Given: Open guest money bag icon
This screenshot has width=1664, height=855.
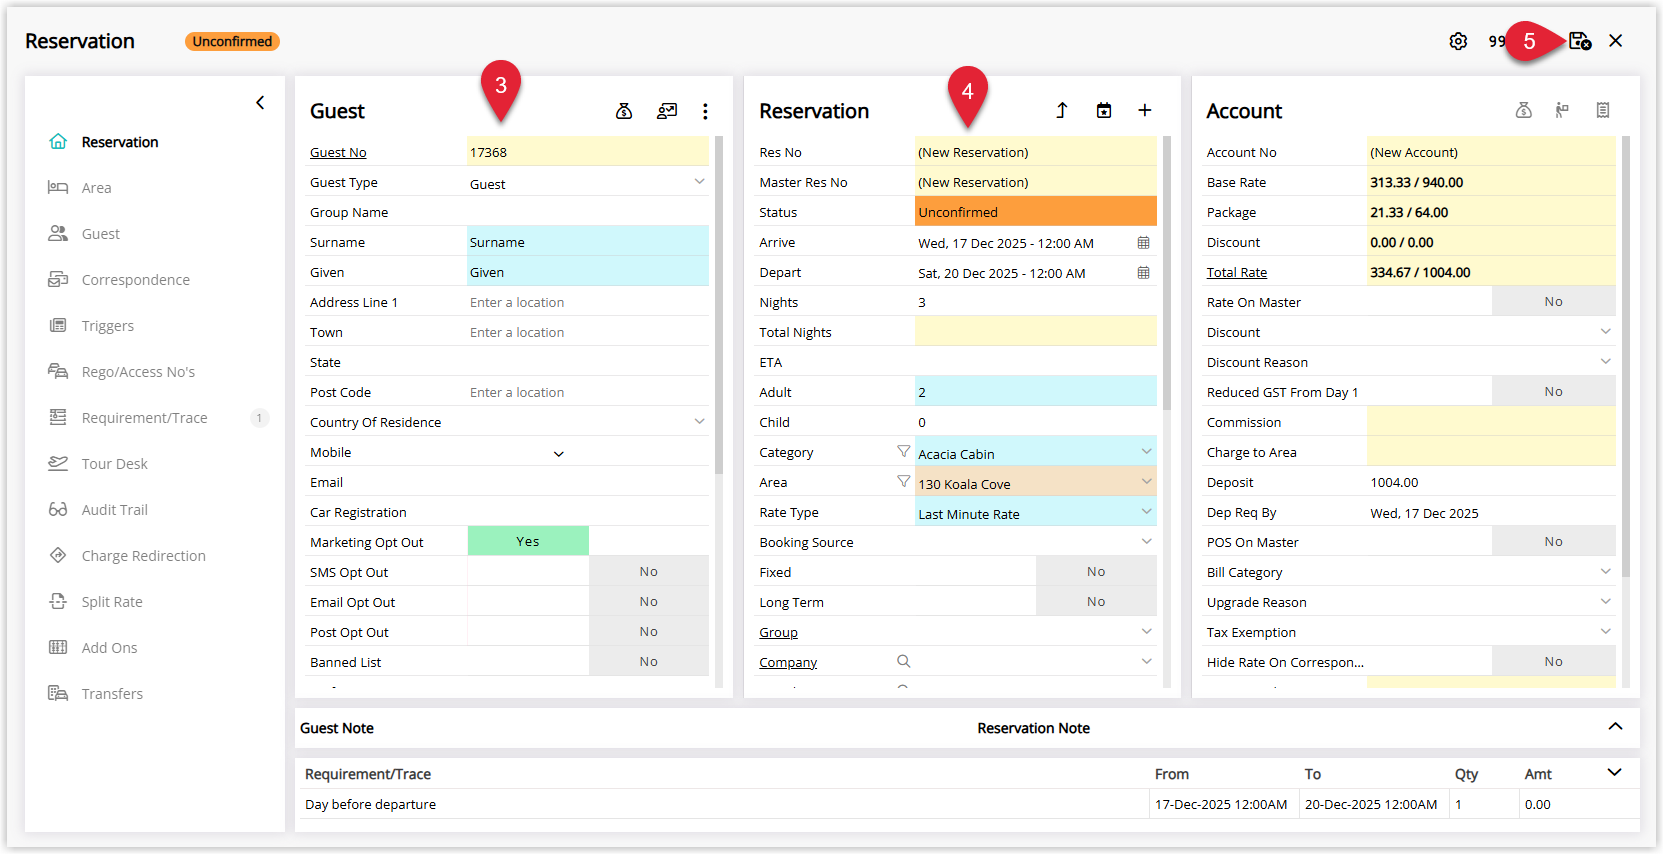Looking at the screenshot, I should click(624, 111).
